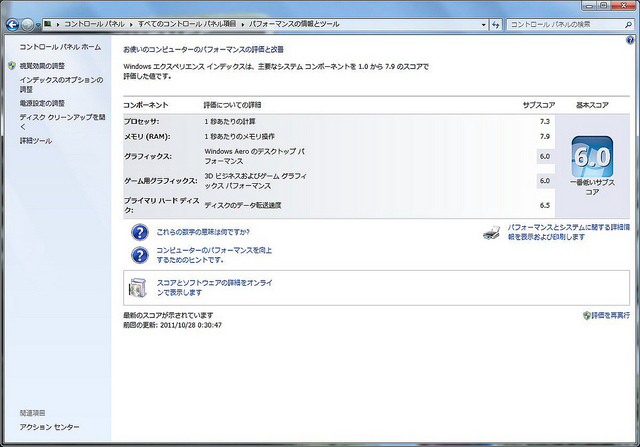Expand the address bar history dropdown
The width and height of the screenshot is (640, 447).
pyautogui.click(x=484, y=25)
